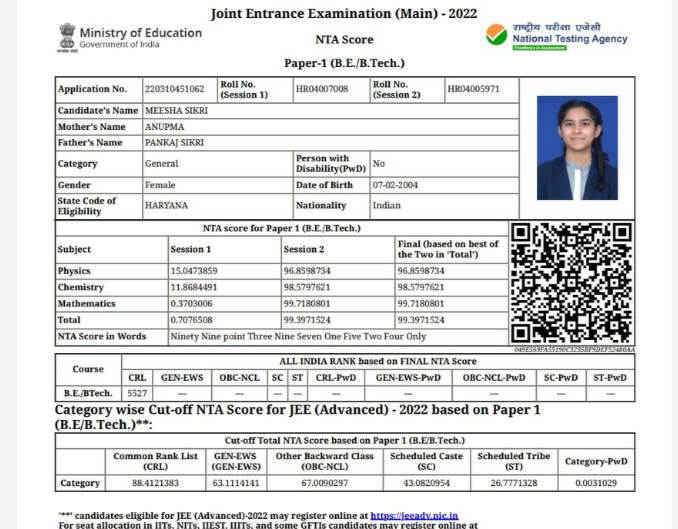Screen dimensions: 678x529
Task: Click Mathematics Session 2 score 99.7180801
Action: tap(307, 304)
